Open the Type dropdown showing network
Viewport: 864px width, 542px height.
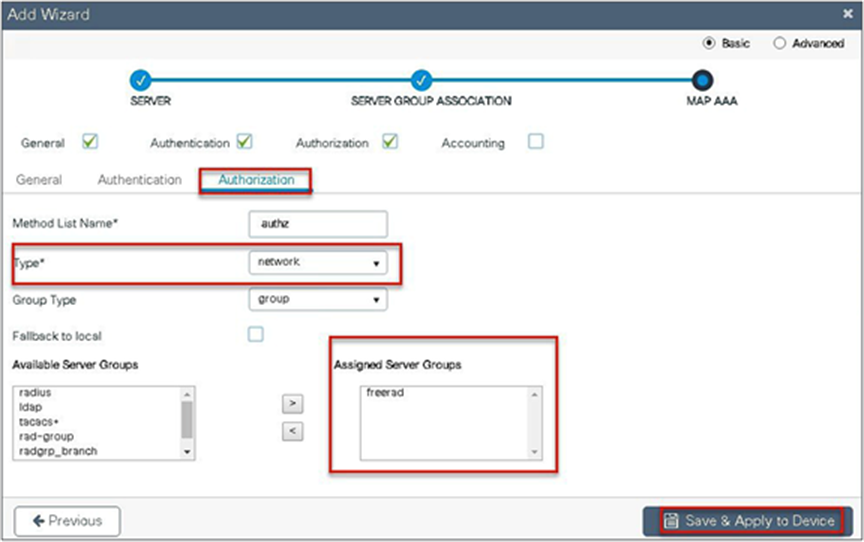pyautogui.click(x=318, y=262)
